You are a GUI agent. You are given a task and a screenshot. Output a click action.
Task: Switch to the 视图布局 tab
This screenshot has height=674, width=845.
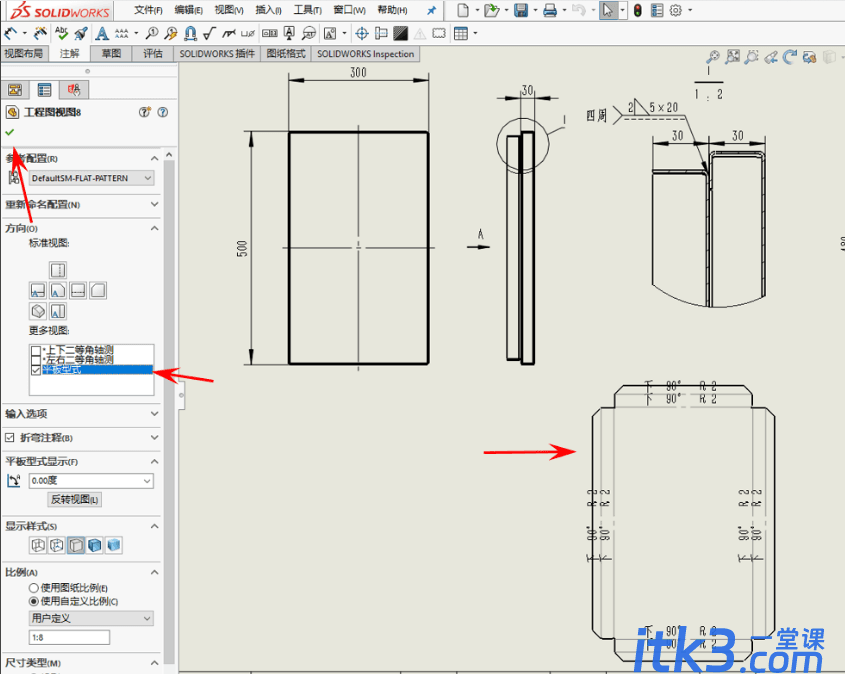click(x=24, y=54)
